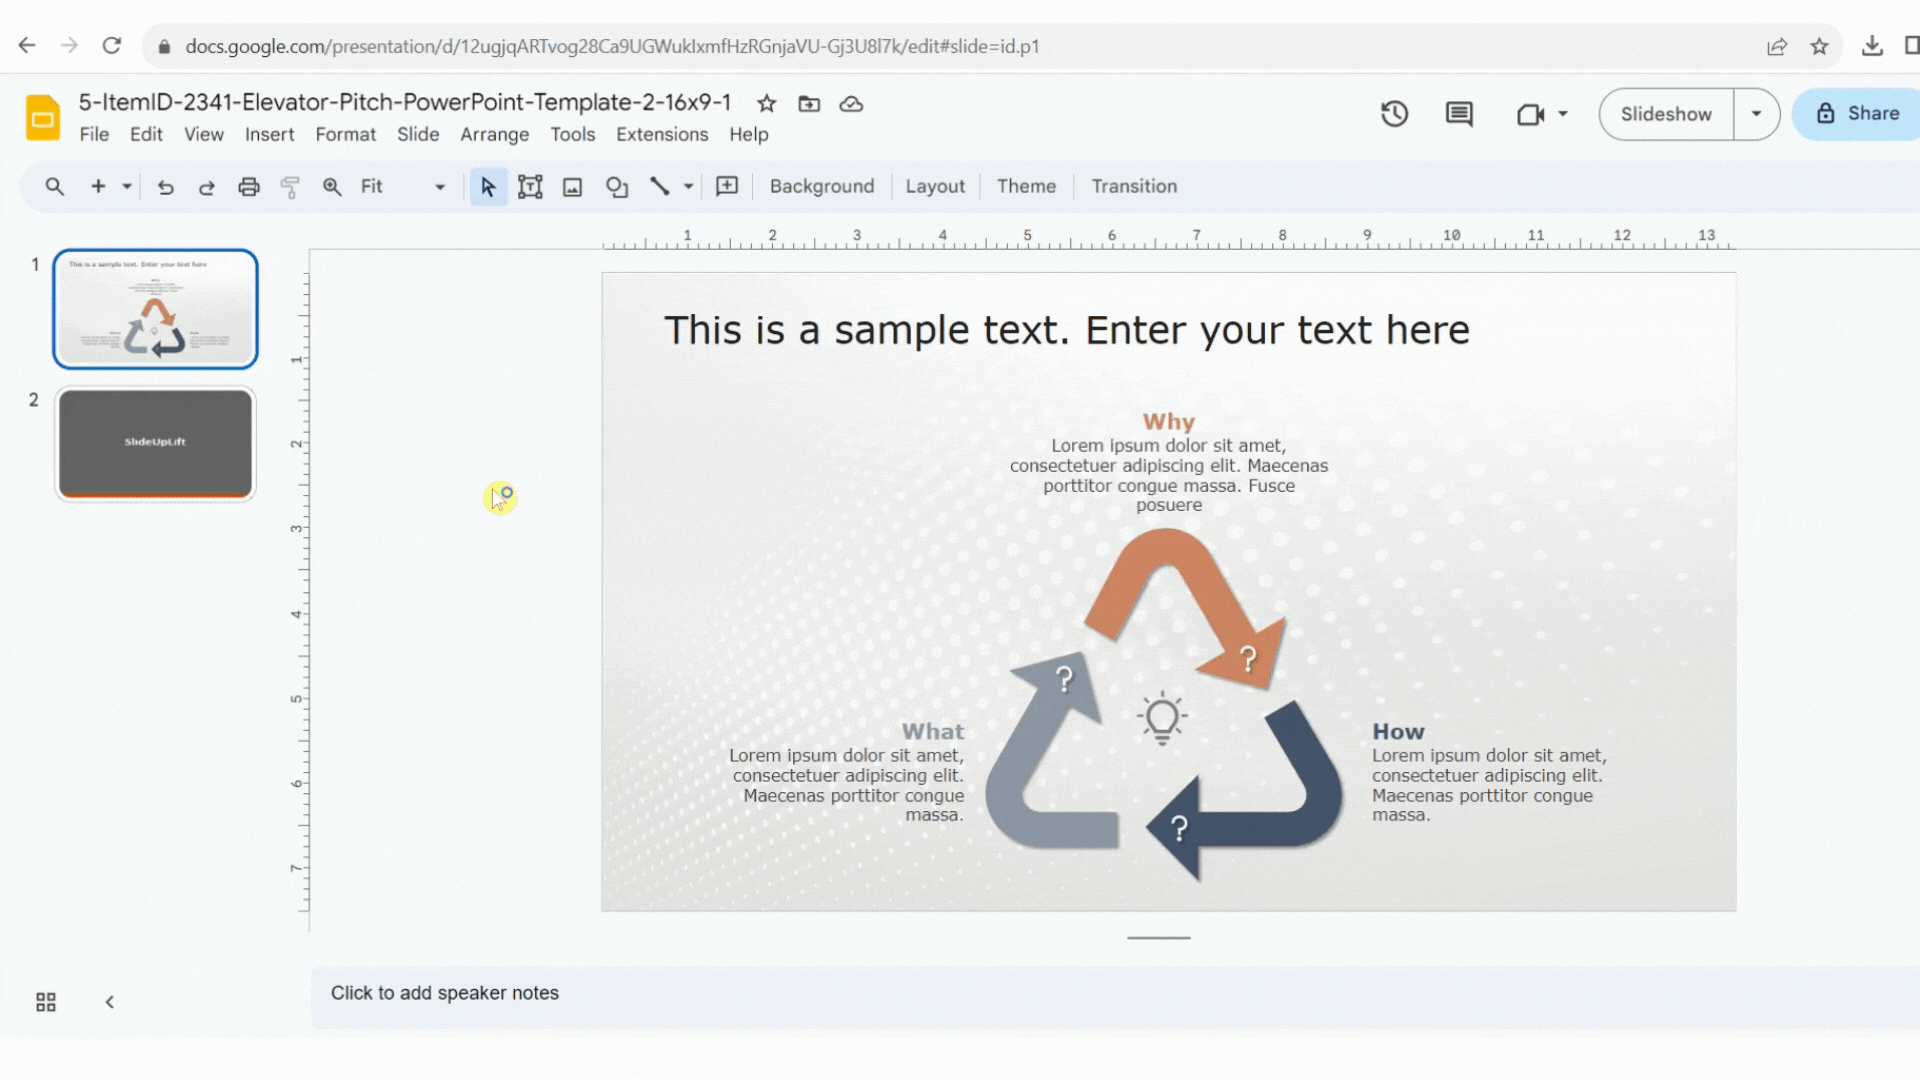Viewport: 1920px width, 1080px height.
Task: Star the presentation
Action: (766, 103)
